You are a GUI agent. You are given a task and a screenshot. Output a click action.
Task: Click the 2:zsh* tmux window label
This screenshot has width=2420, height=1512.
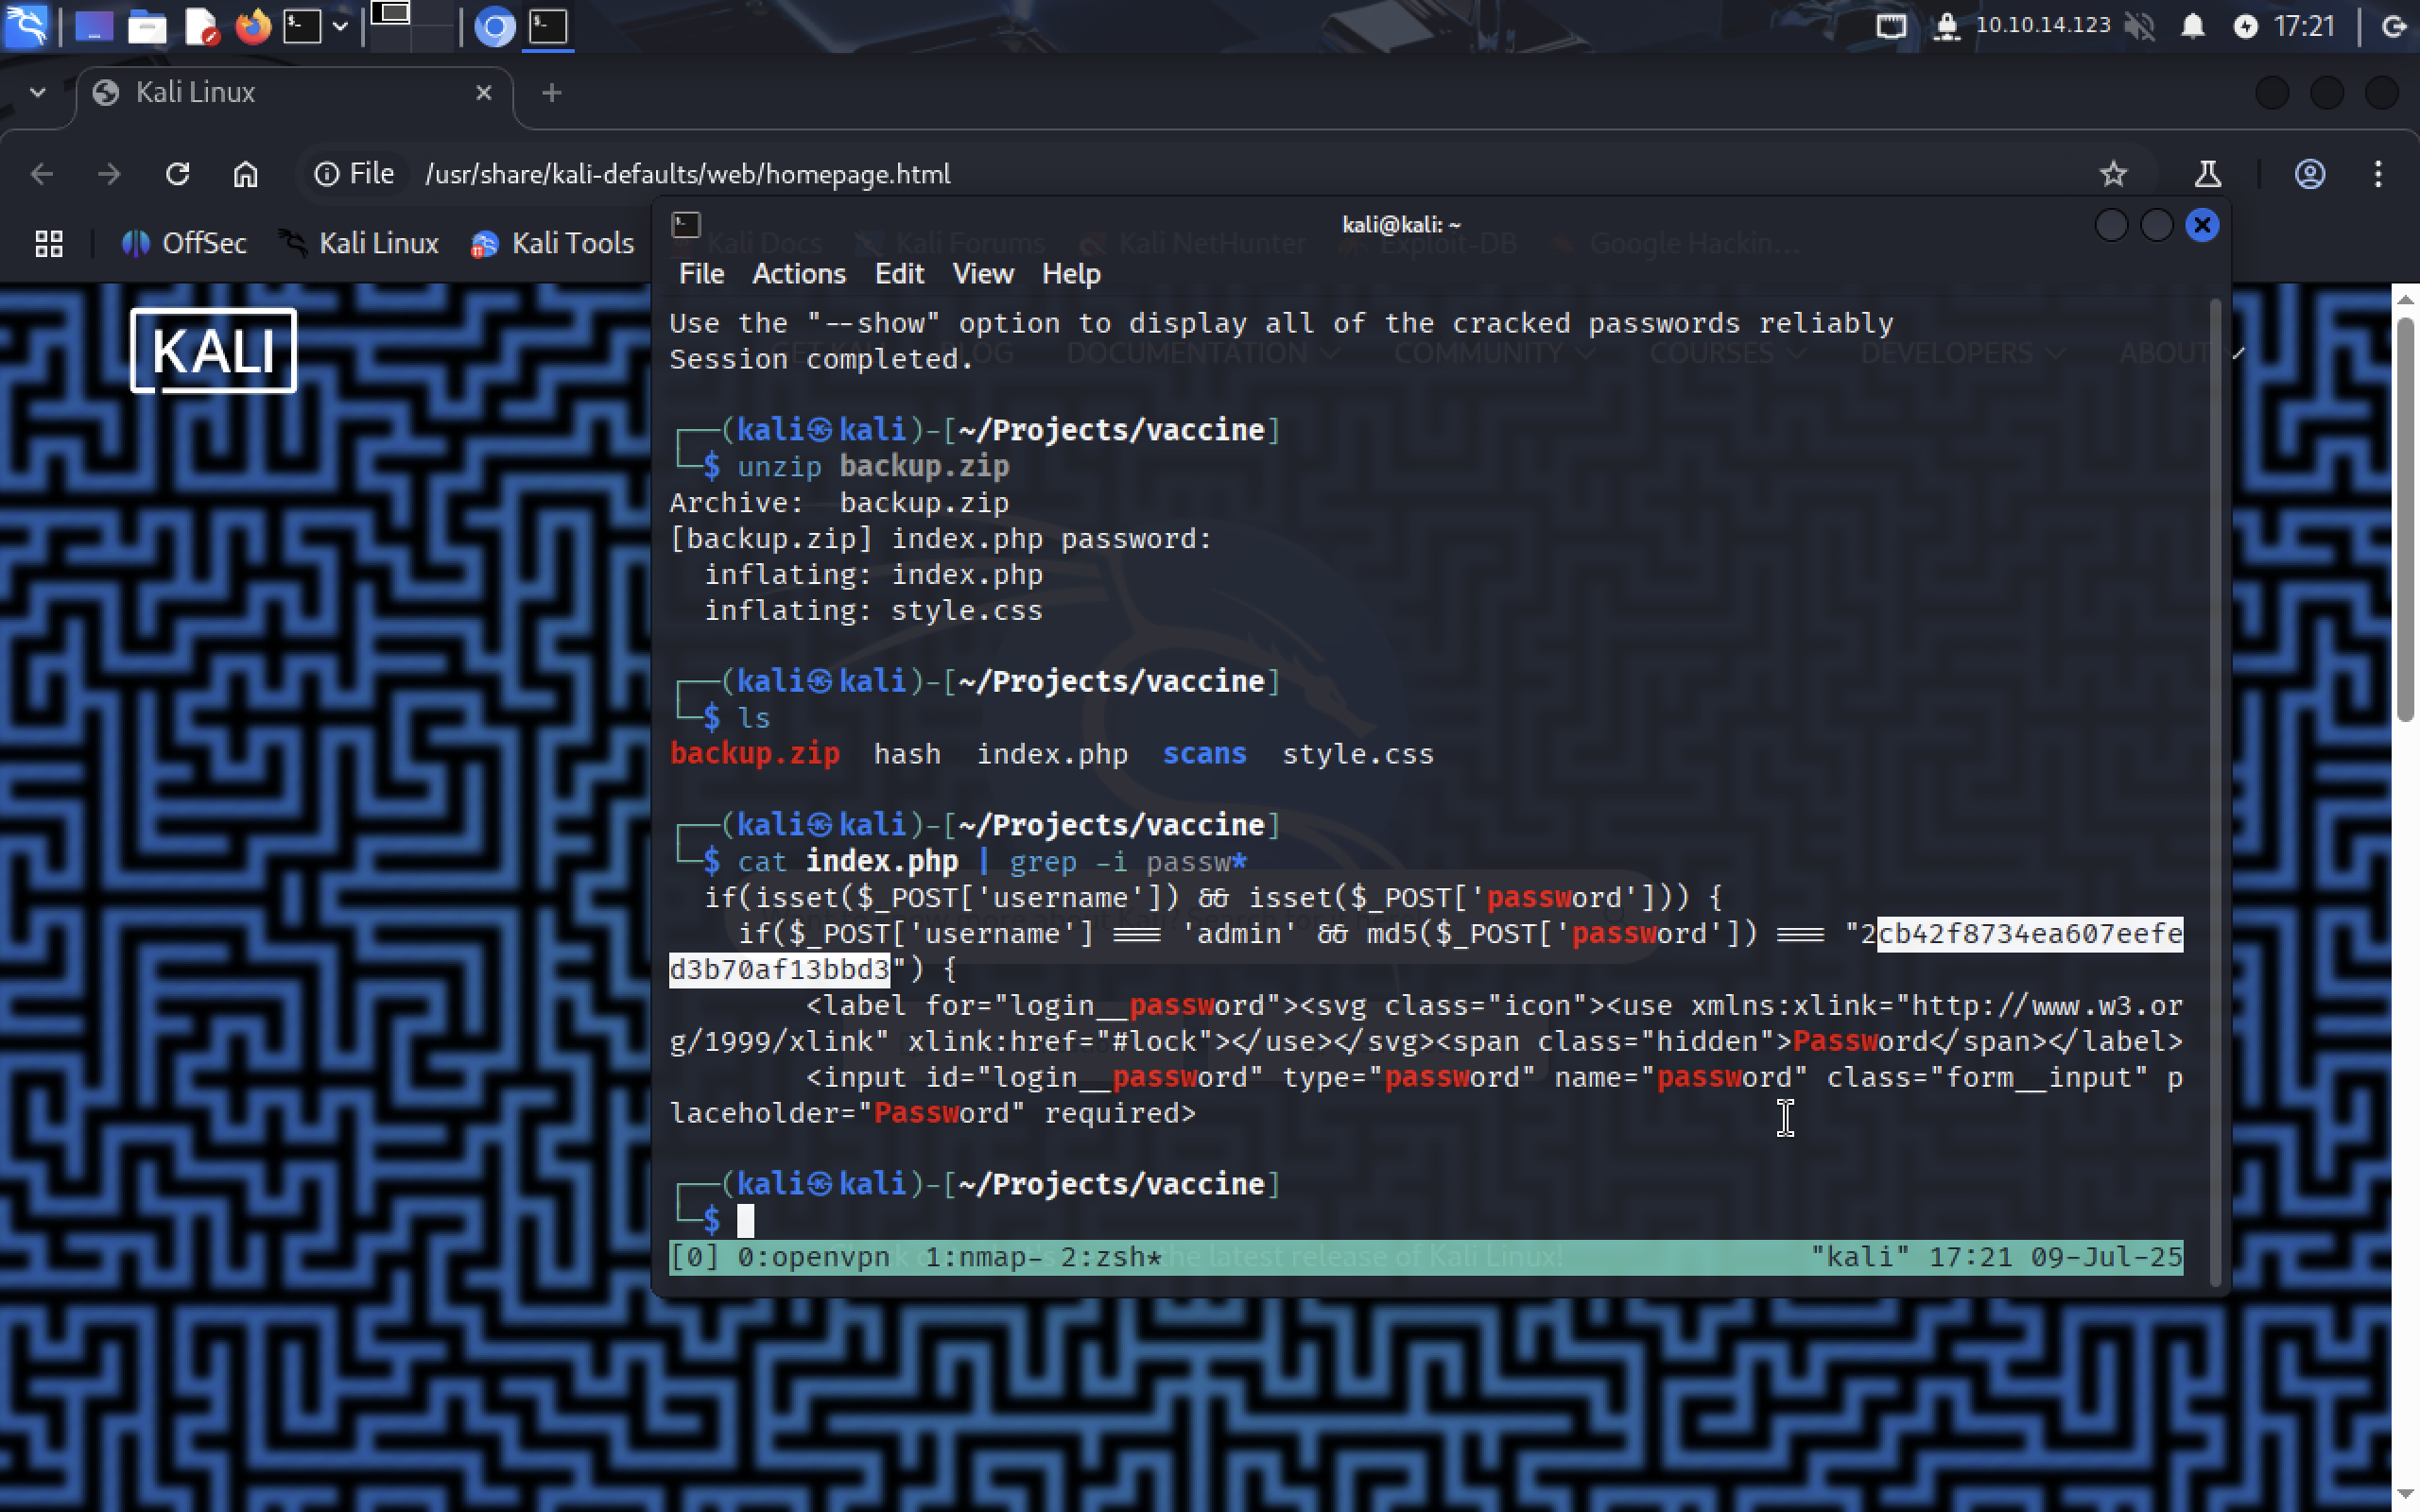tap(1111, 1257)
